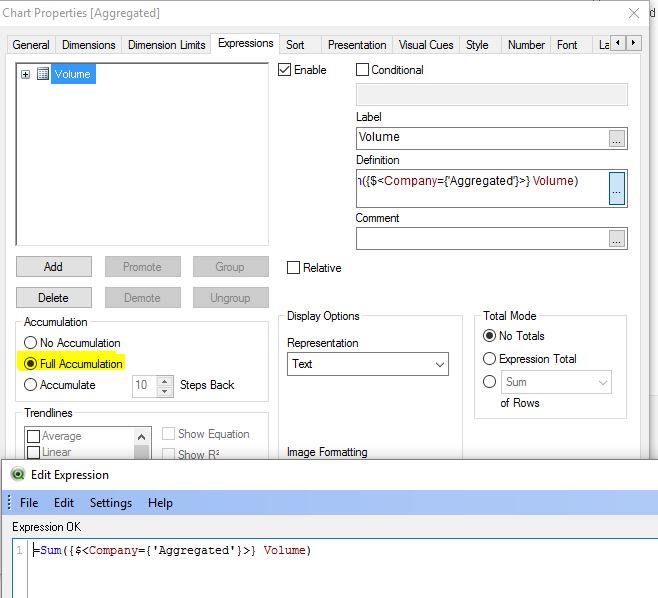Select Full Accumulation radio button

tap(30, 364)
